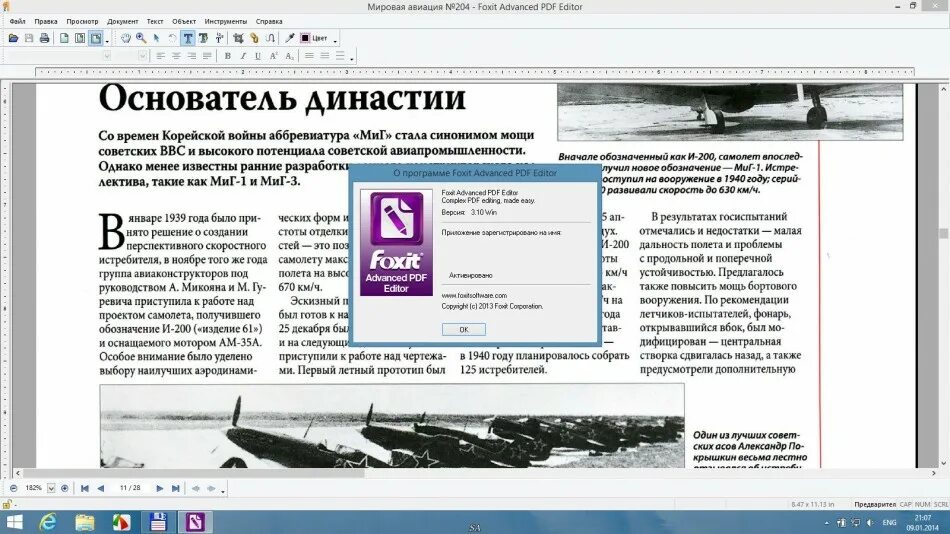
Task: Click the padlock security status icon
Action: click(x=7, y=504)
